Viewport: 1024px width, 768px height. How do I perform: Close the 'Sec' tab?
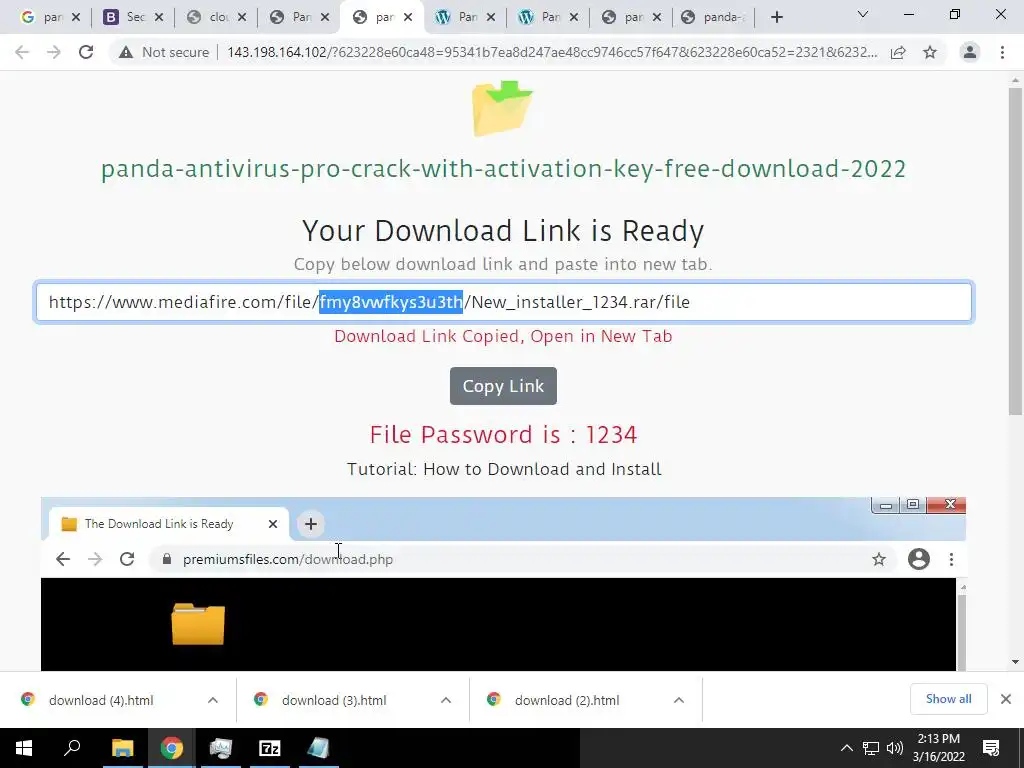(x=159, y=18)
